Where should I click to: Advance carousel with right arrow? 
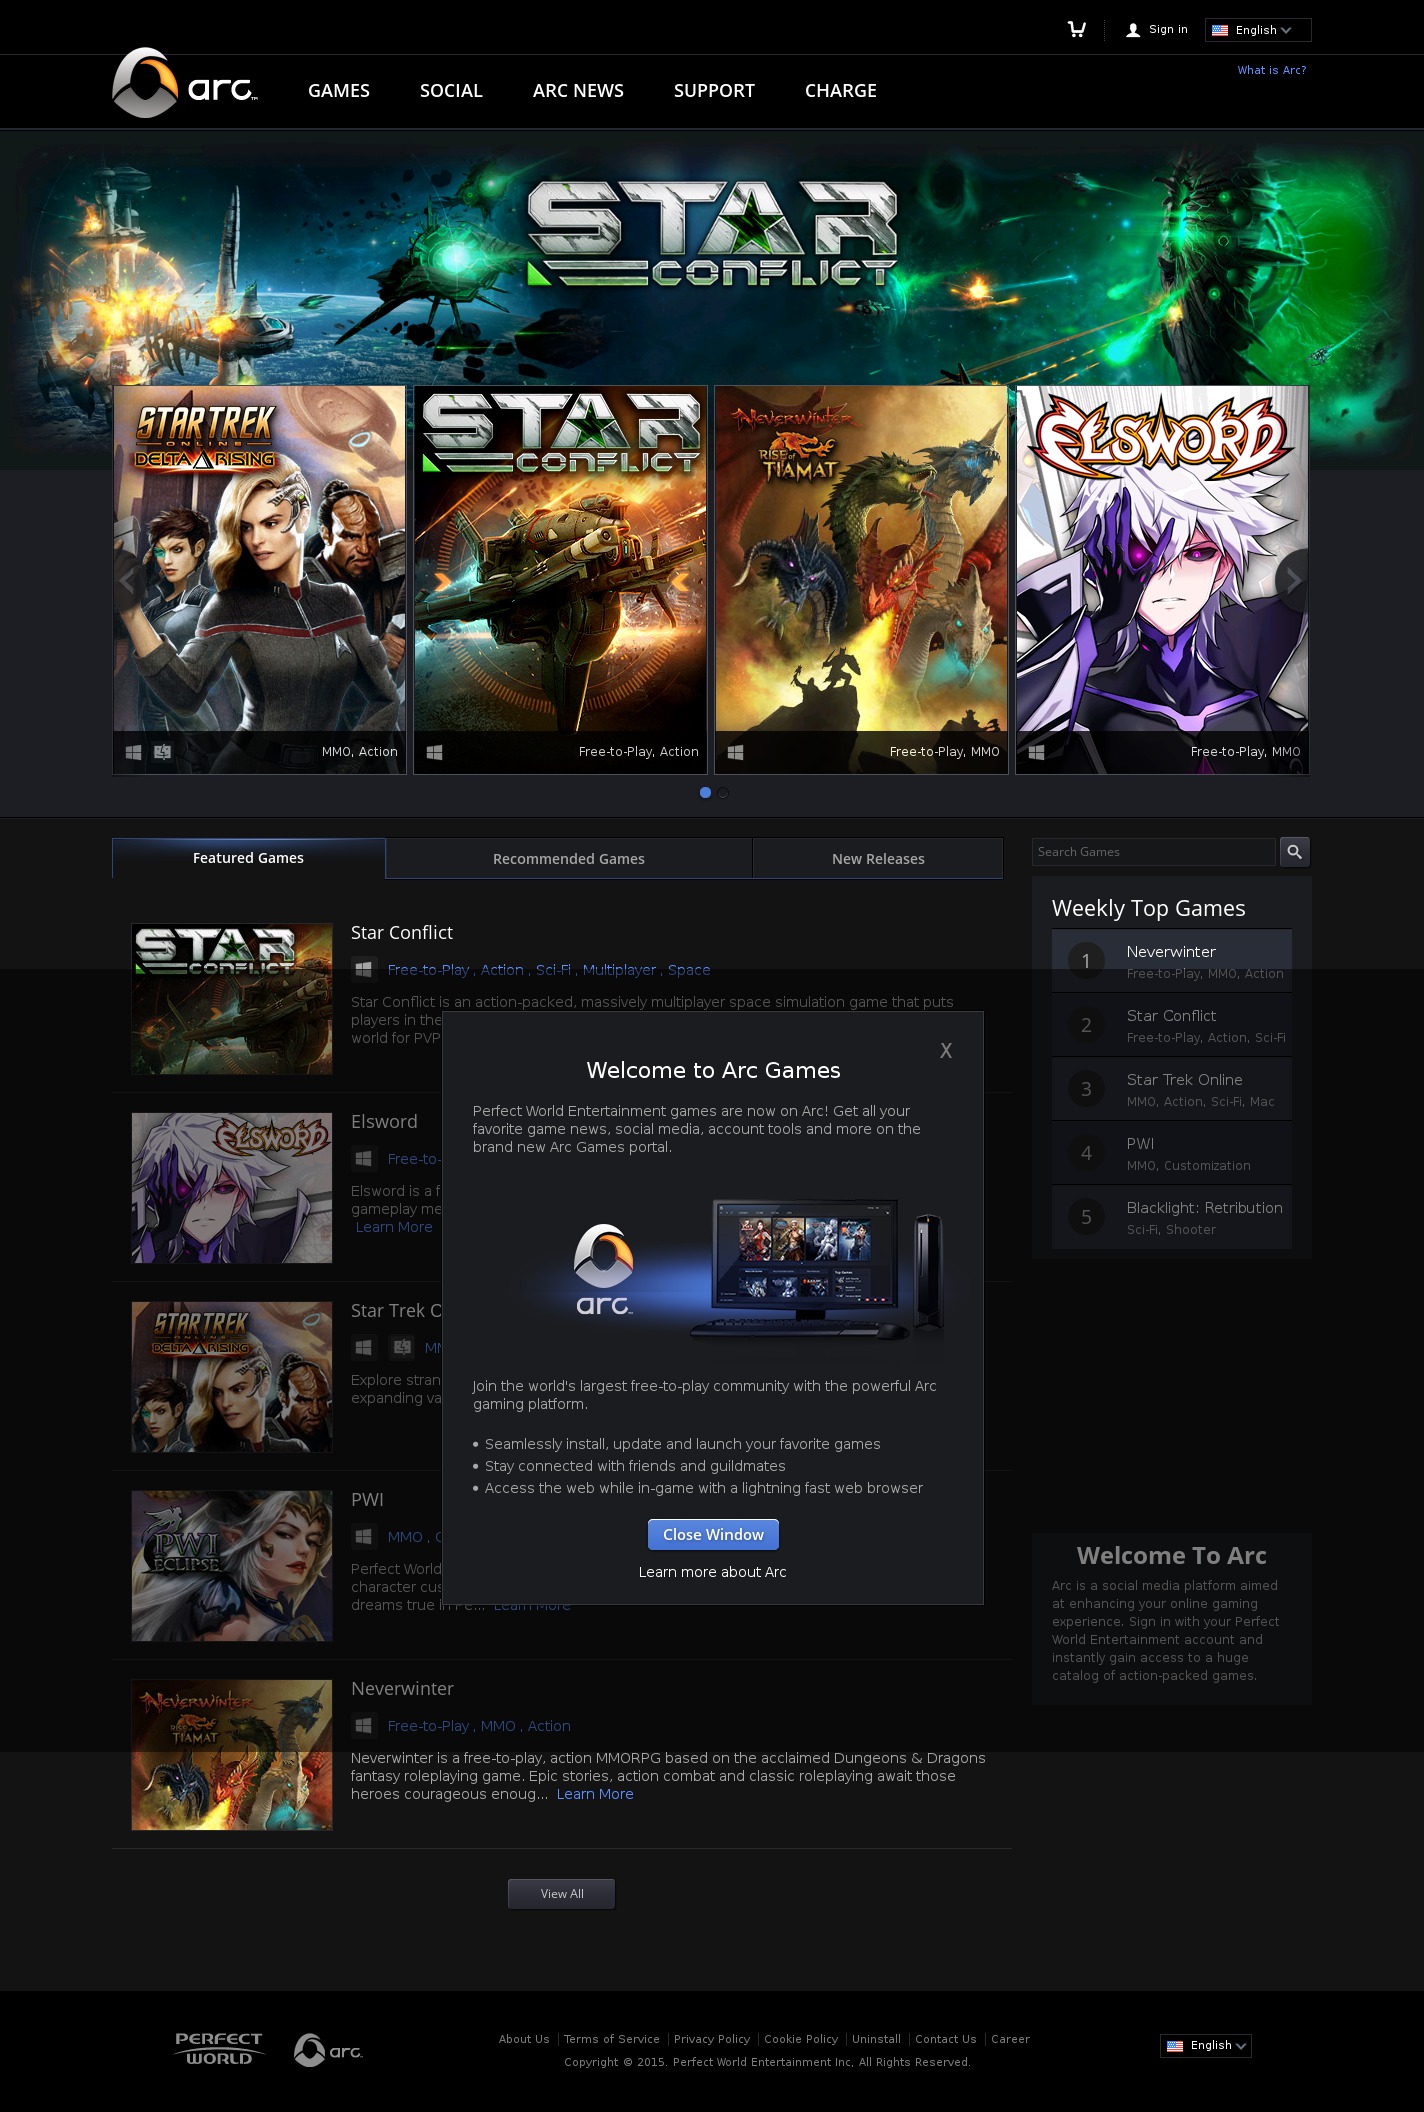pyautogui.click(x=1292, y=580)
